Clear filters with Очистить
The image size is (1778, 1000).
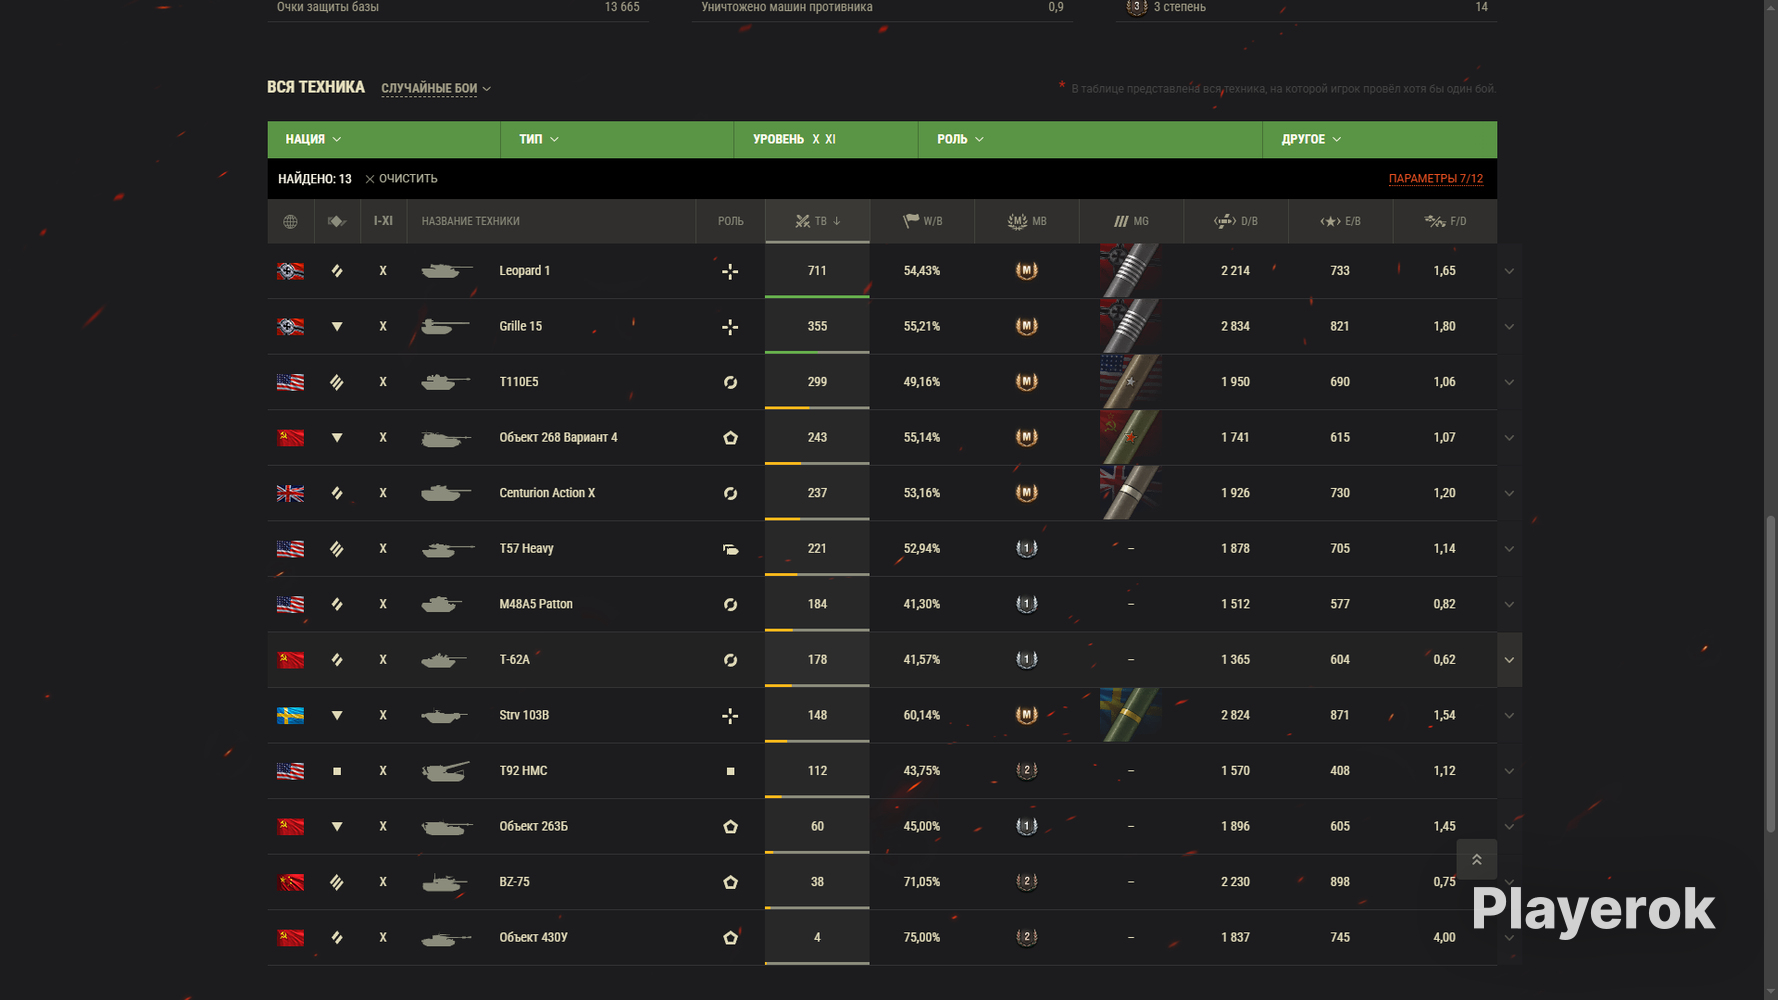(401, 179)
